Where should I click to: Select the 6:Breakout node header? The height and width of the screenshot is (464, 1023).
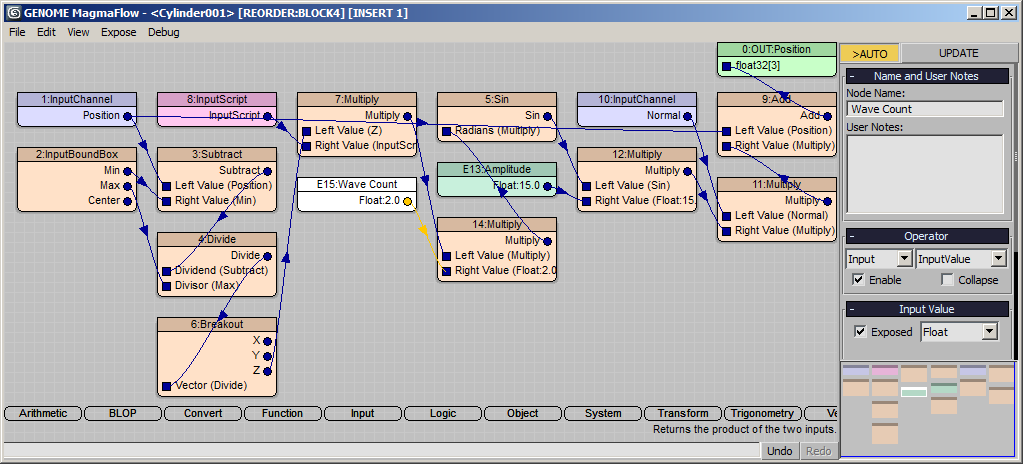217,324
